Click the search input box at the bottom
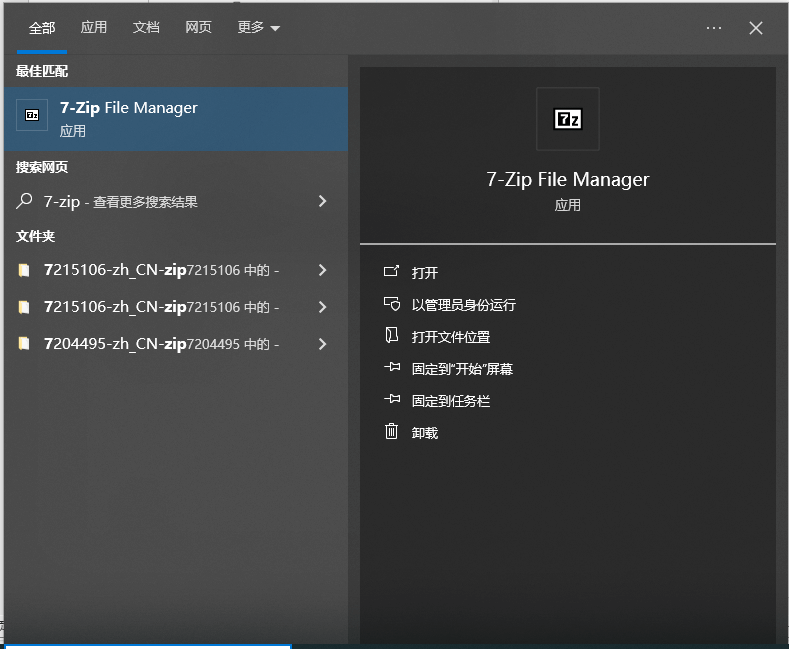The width and height of the screenshot is (789, 649). (148, 646)
